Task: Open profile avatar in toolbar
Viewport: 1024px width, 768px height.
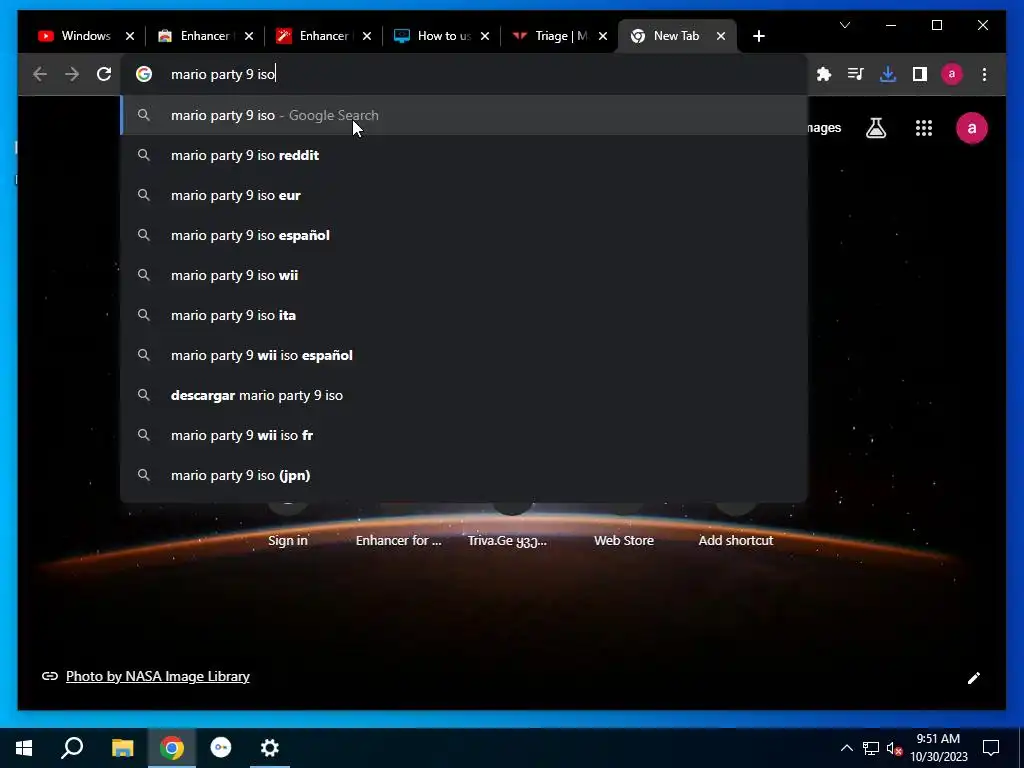Action: pos(952,74)
